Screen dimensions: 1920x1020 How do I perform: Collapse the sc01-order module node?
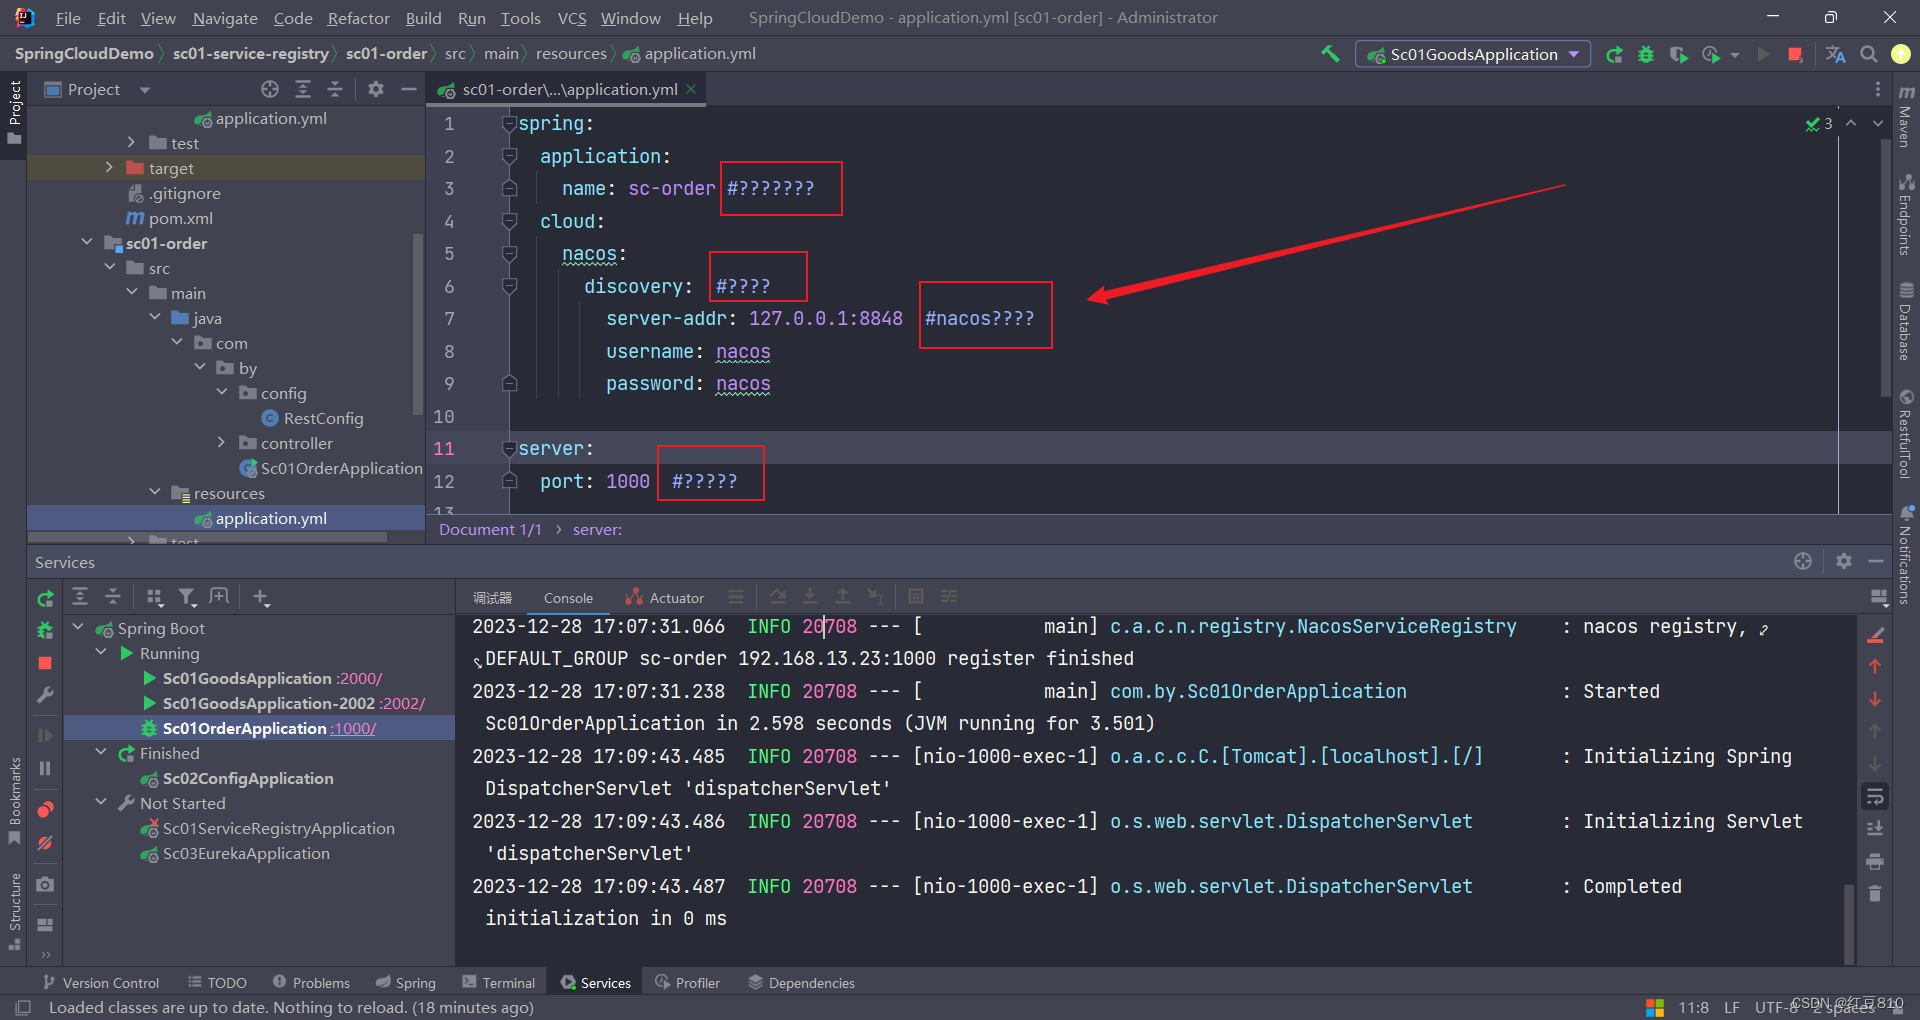pos(87,243)
